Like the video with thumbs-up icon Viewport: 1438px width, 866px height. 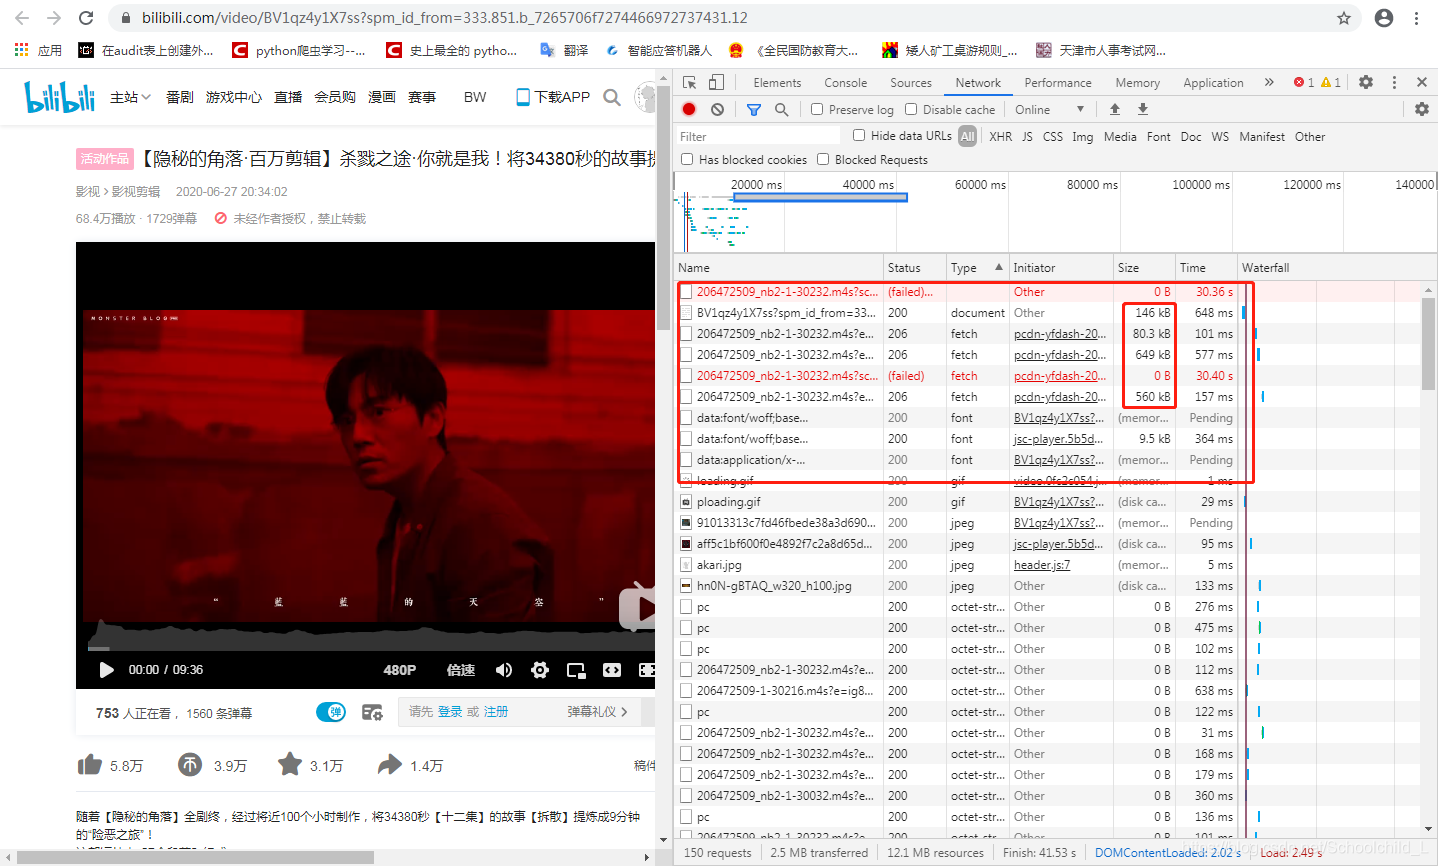(90, 765)
